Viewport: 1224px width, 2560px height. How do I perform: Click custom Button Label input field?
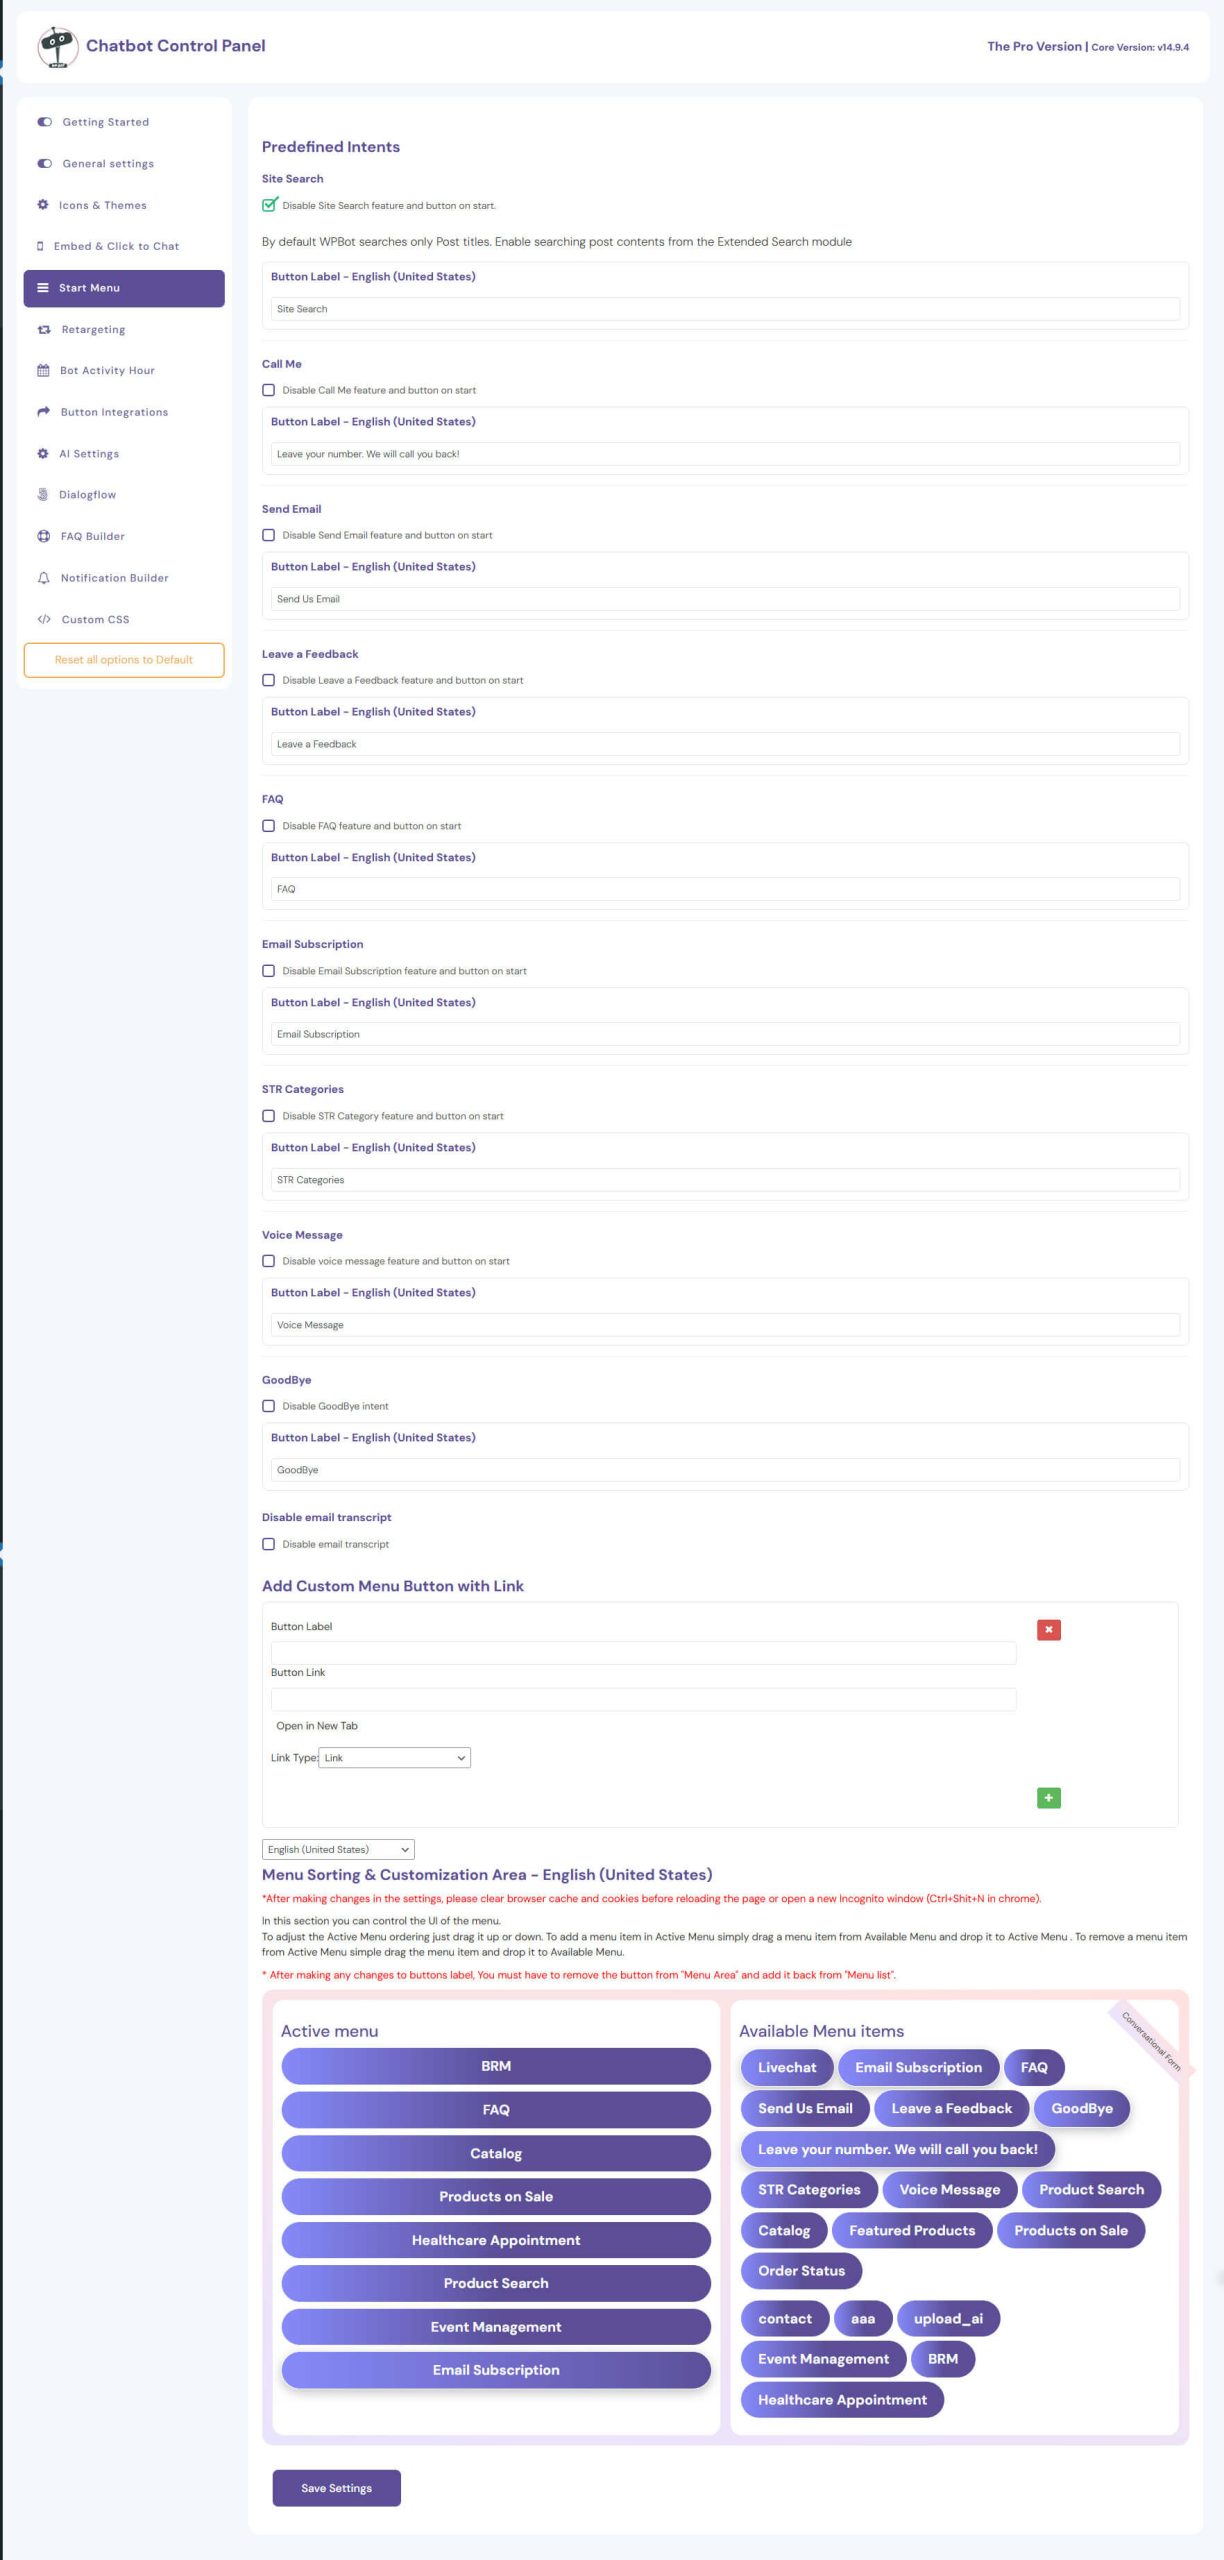[643, 1654]
